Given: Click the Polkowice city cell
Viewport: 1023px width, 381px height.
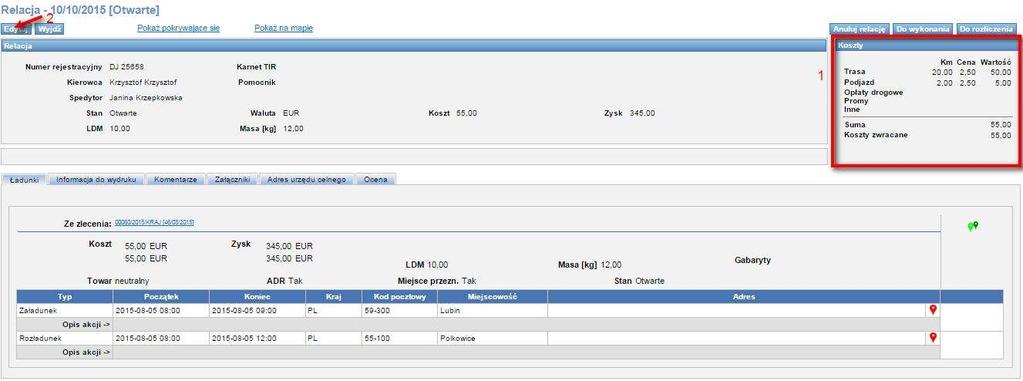Looking at the screenshot, I should click(x=493, y=338).
